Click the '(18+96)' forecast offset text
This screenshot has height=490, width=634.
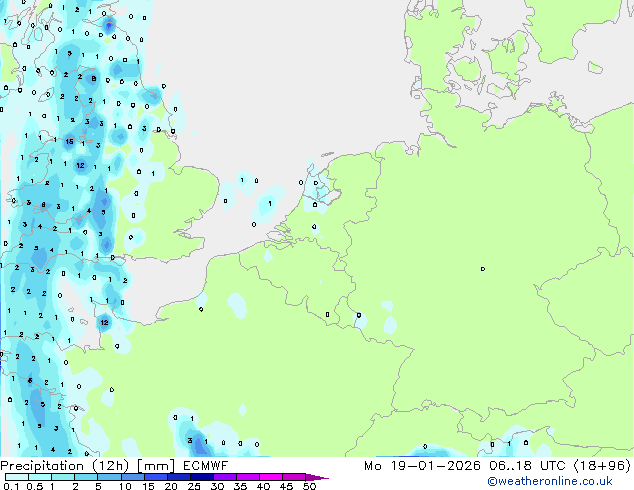click(x=602, y=466)
